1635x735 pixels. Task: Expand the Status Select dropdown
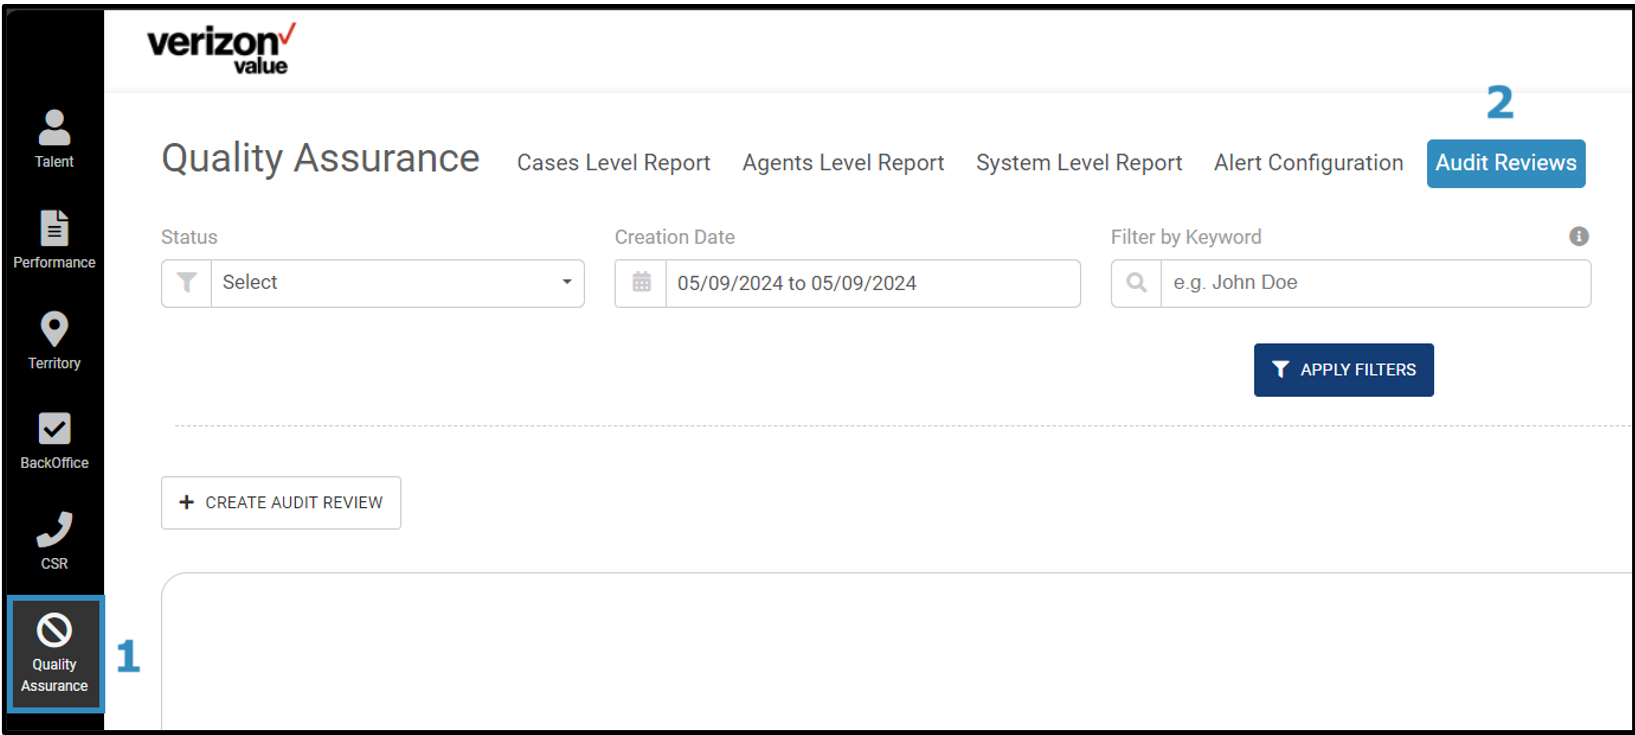tap(397, 283)
